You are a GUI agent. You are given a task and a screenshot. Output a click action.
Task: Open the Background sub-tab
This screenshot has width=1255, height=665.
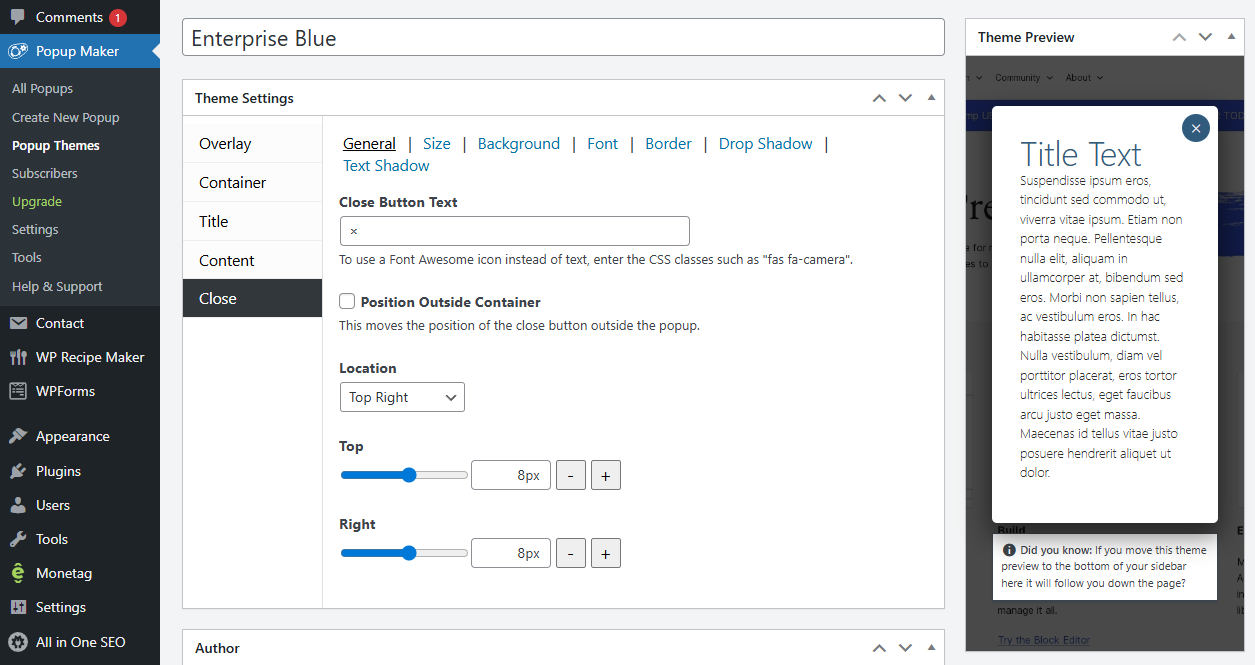[518, 144]
